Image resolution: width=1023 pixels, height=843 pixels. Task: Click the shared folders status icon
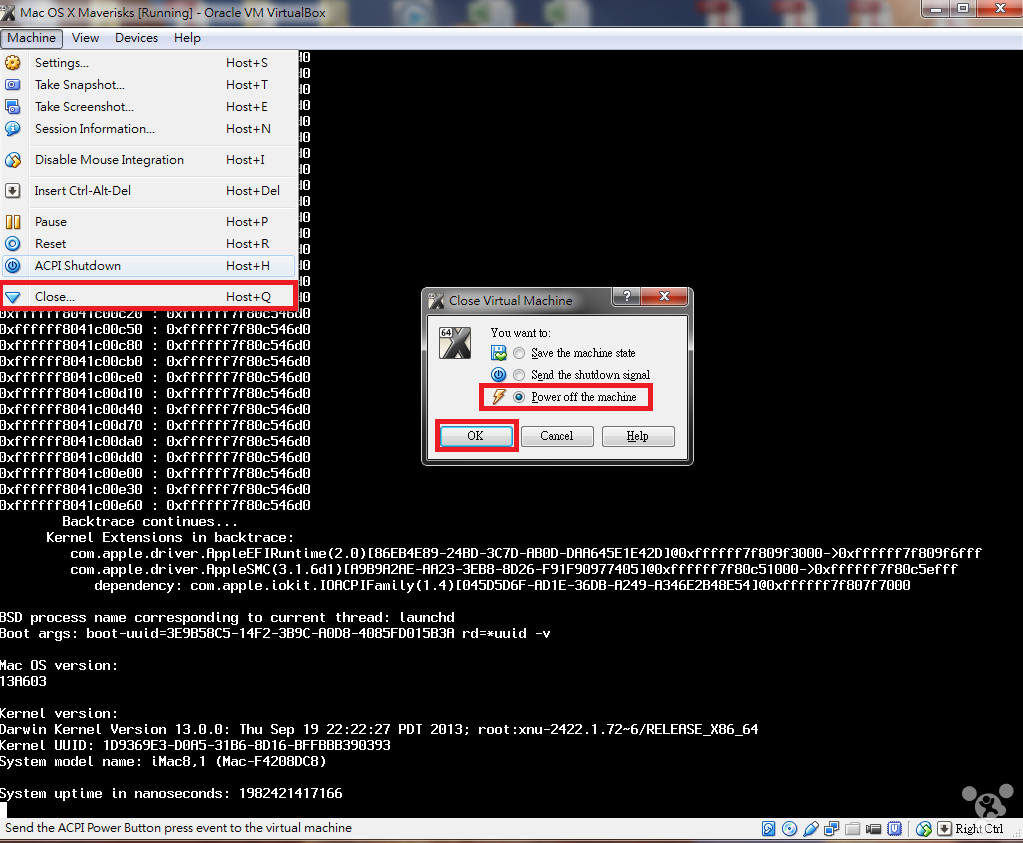click(x=852, y=828)
